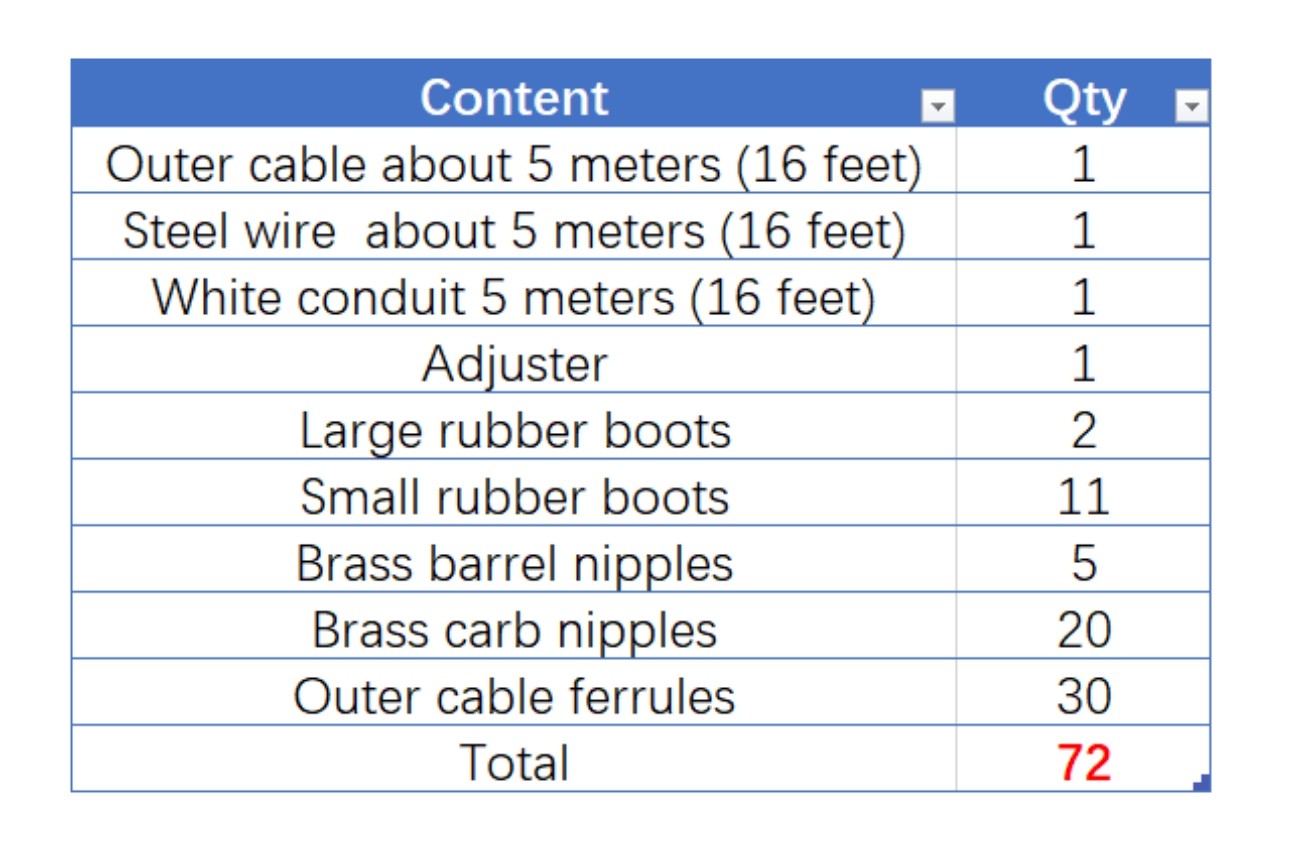1300x867 pixels.
Task: Click the Total label cell
Action: (514, 762)
